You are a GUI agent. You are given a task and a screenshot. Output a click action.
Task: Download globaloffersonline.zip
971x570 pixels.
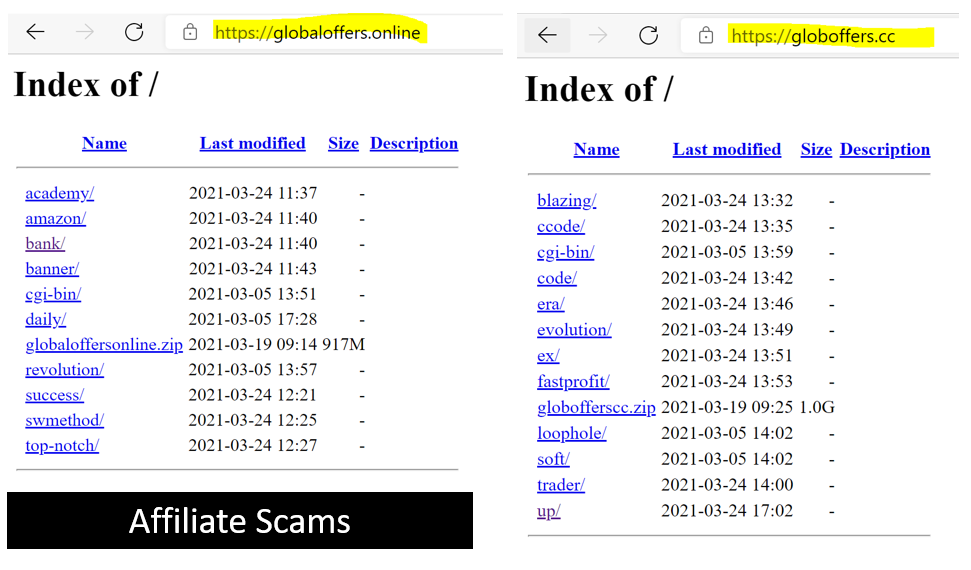click(103, 344)
